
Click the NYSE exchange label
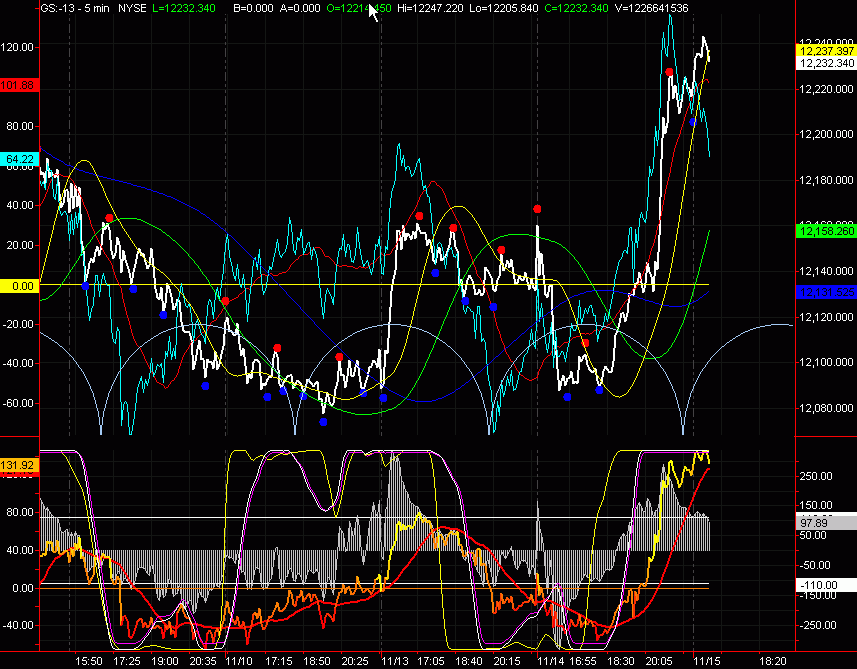point(132,8)
